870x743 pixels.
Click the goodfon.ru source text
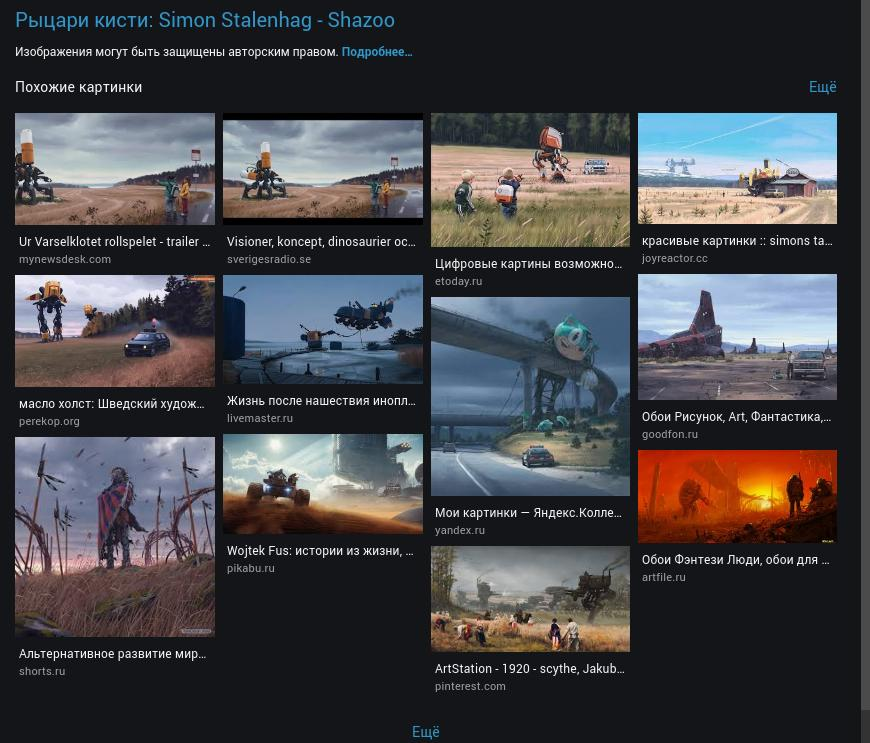pos(670,434)
